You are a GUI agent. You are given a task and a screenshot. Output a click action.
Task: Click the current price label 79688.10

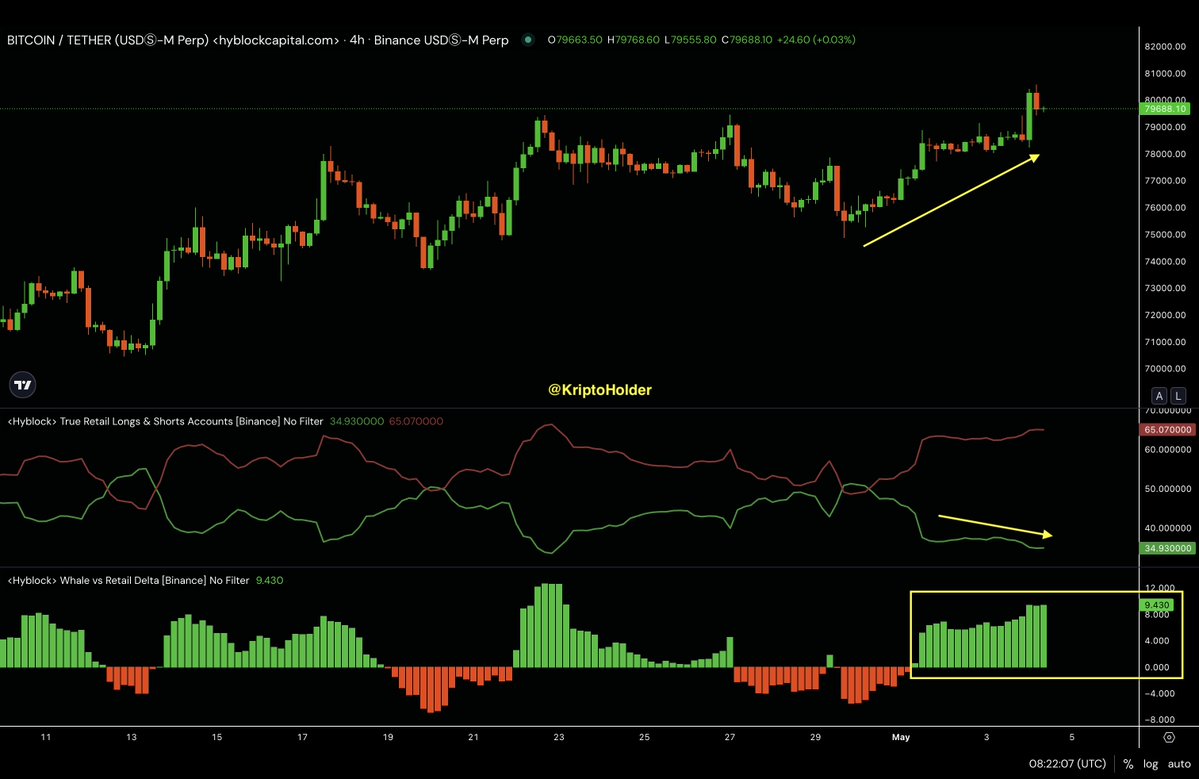(x=1165, y=109)
